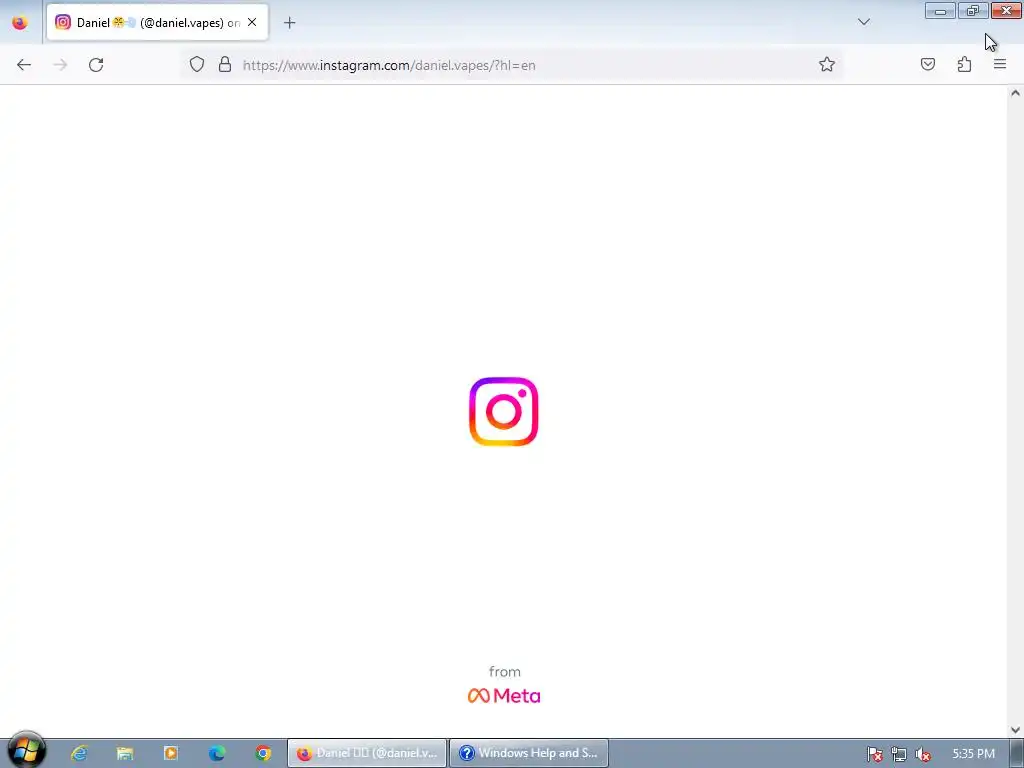Select the Daniel (@daniel.vapes) Instagram tab
The image size is (1024, 768).
(x=157, y=22)
